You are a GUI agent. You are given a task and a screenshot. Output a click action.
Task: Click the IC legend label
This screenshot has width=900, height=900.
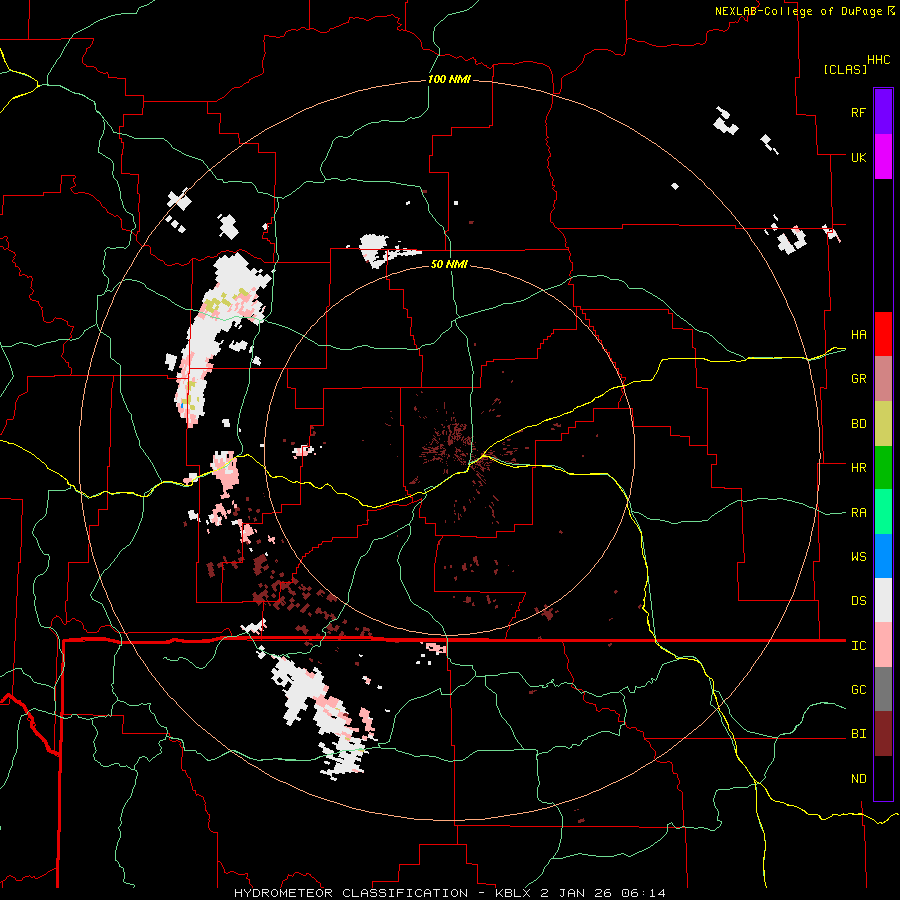[x=858, y=646]
